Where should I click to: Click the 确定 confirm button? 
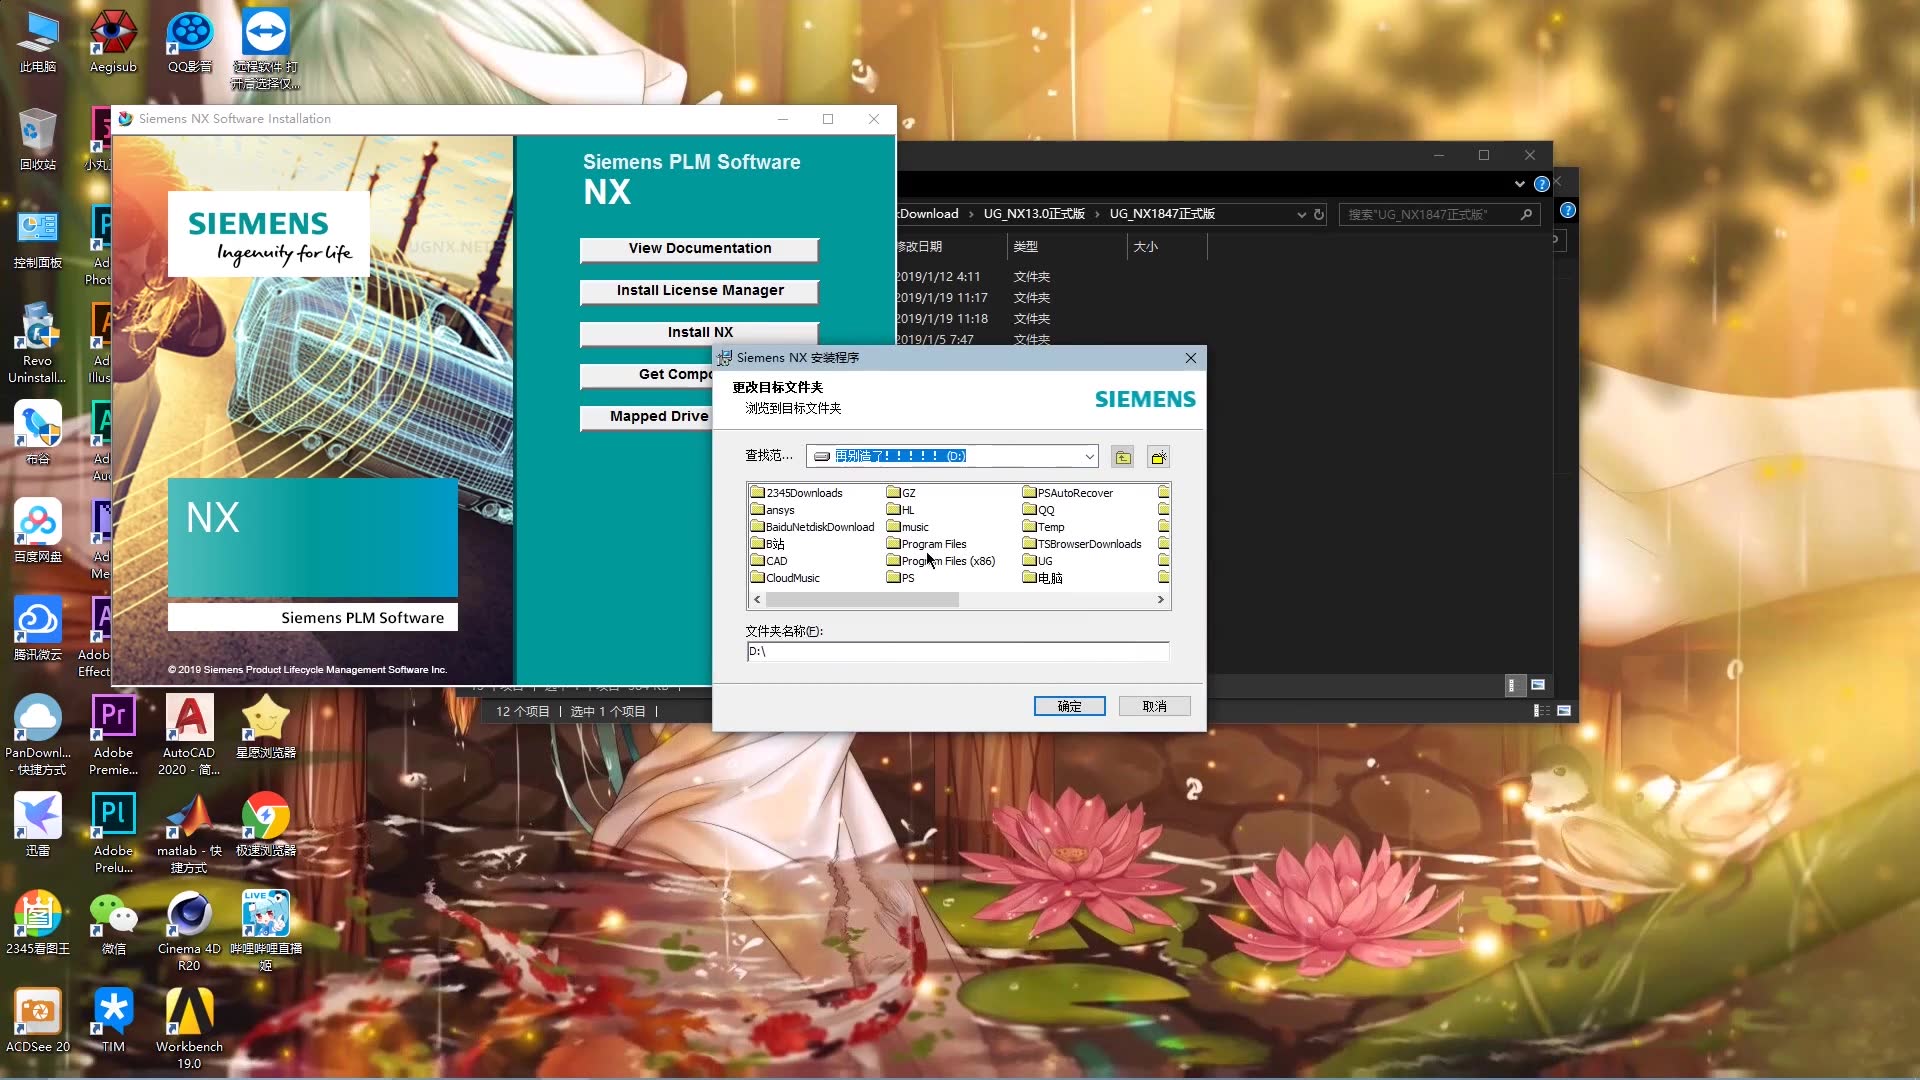(1069, 706)
